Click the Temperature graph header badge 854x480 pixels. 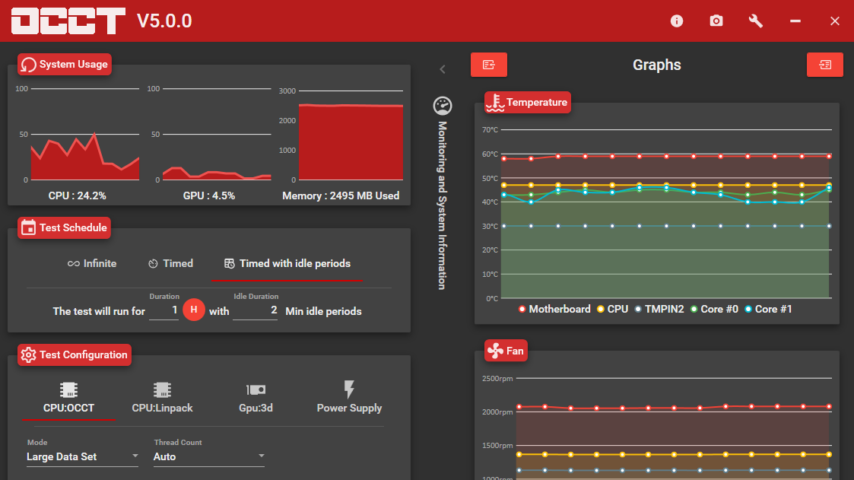tap(527, 102)
